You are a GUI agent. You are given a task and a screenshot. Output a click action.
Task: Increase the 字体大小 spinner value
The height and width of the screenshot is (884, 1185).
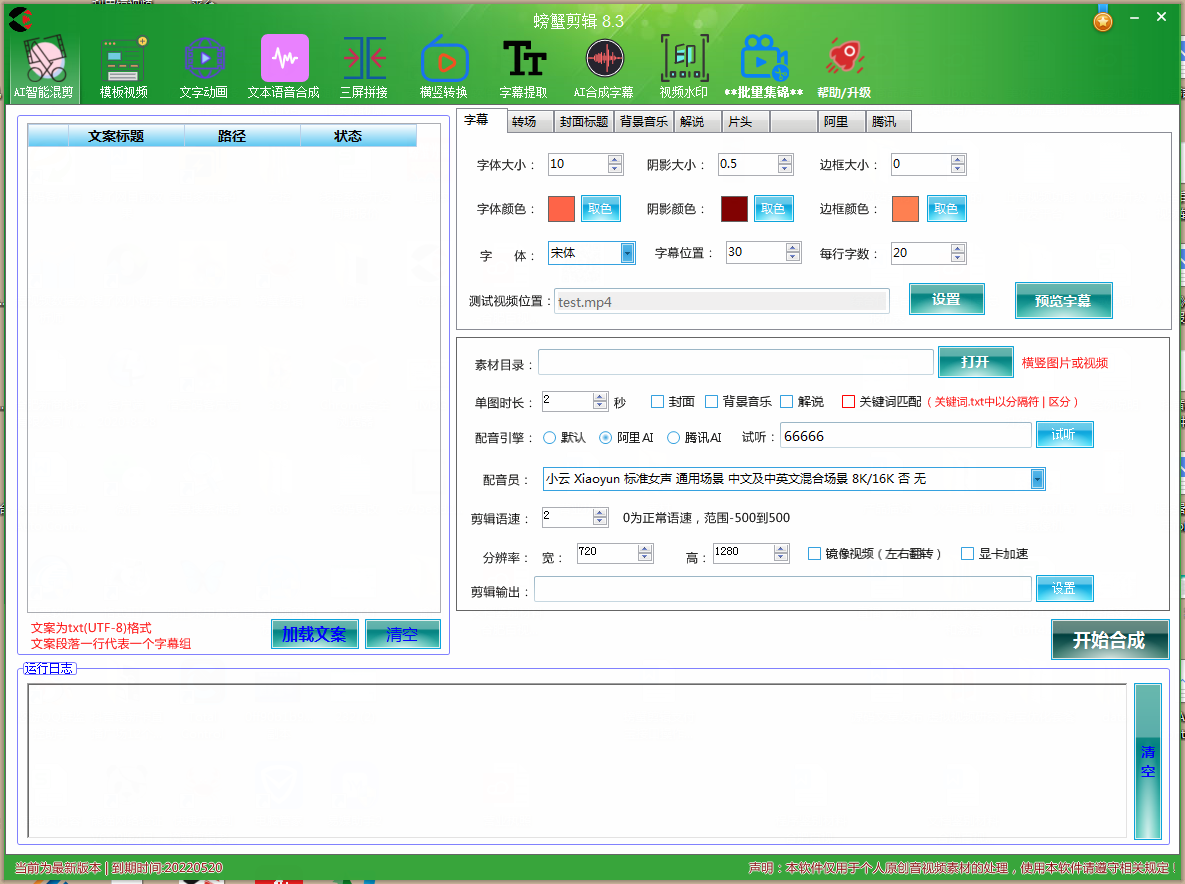click(x=614, y=160)
